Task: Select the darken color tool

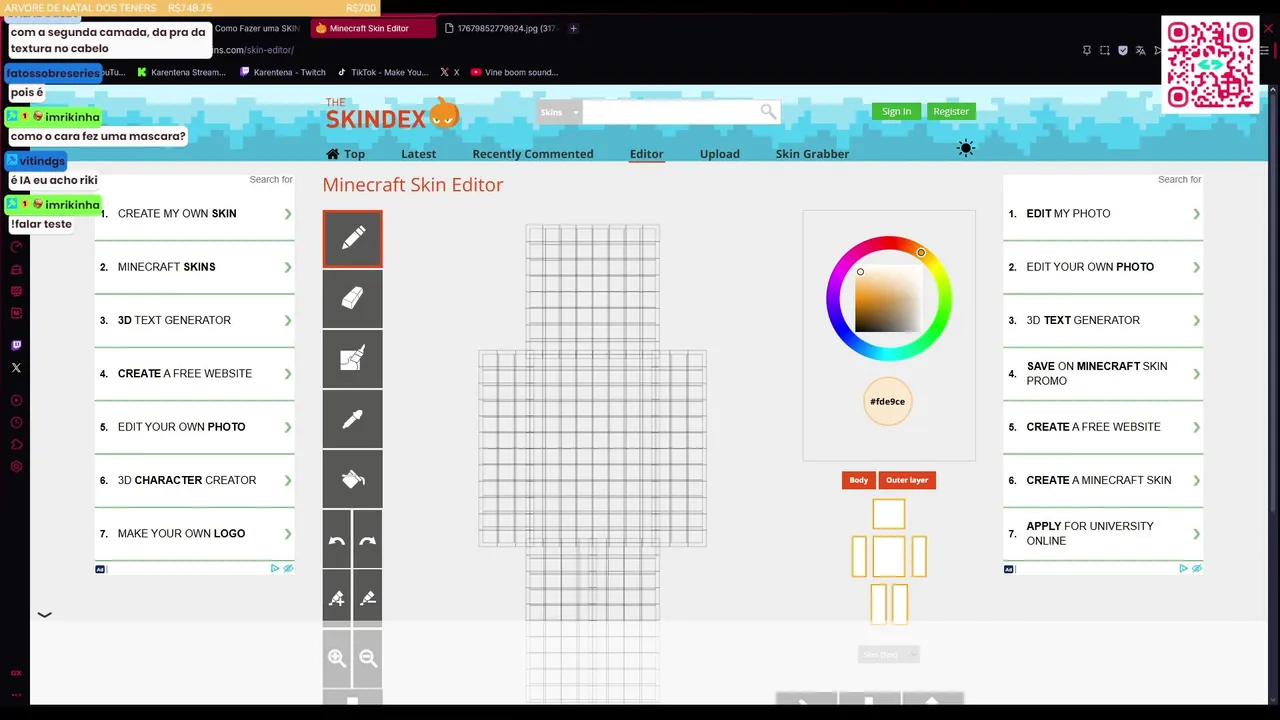Action: tap(367, 598)
